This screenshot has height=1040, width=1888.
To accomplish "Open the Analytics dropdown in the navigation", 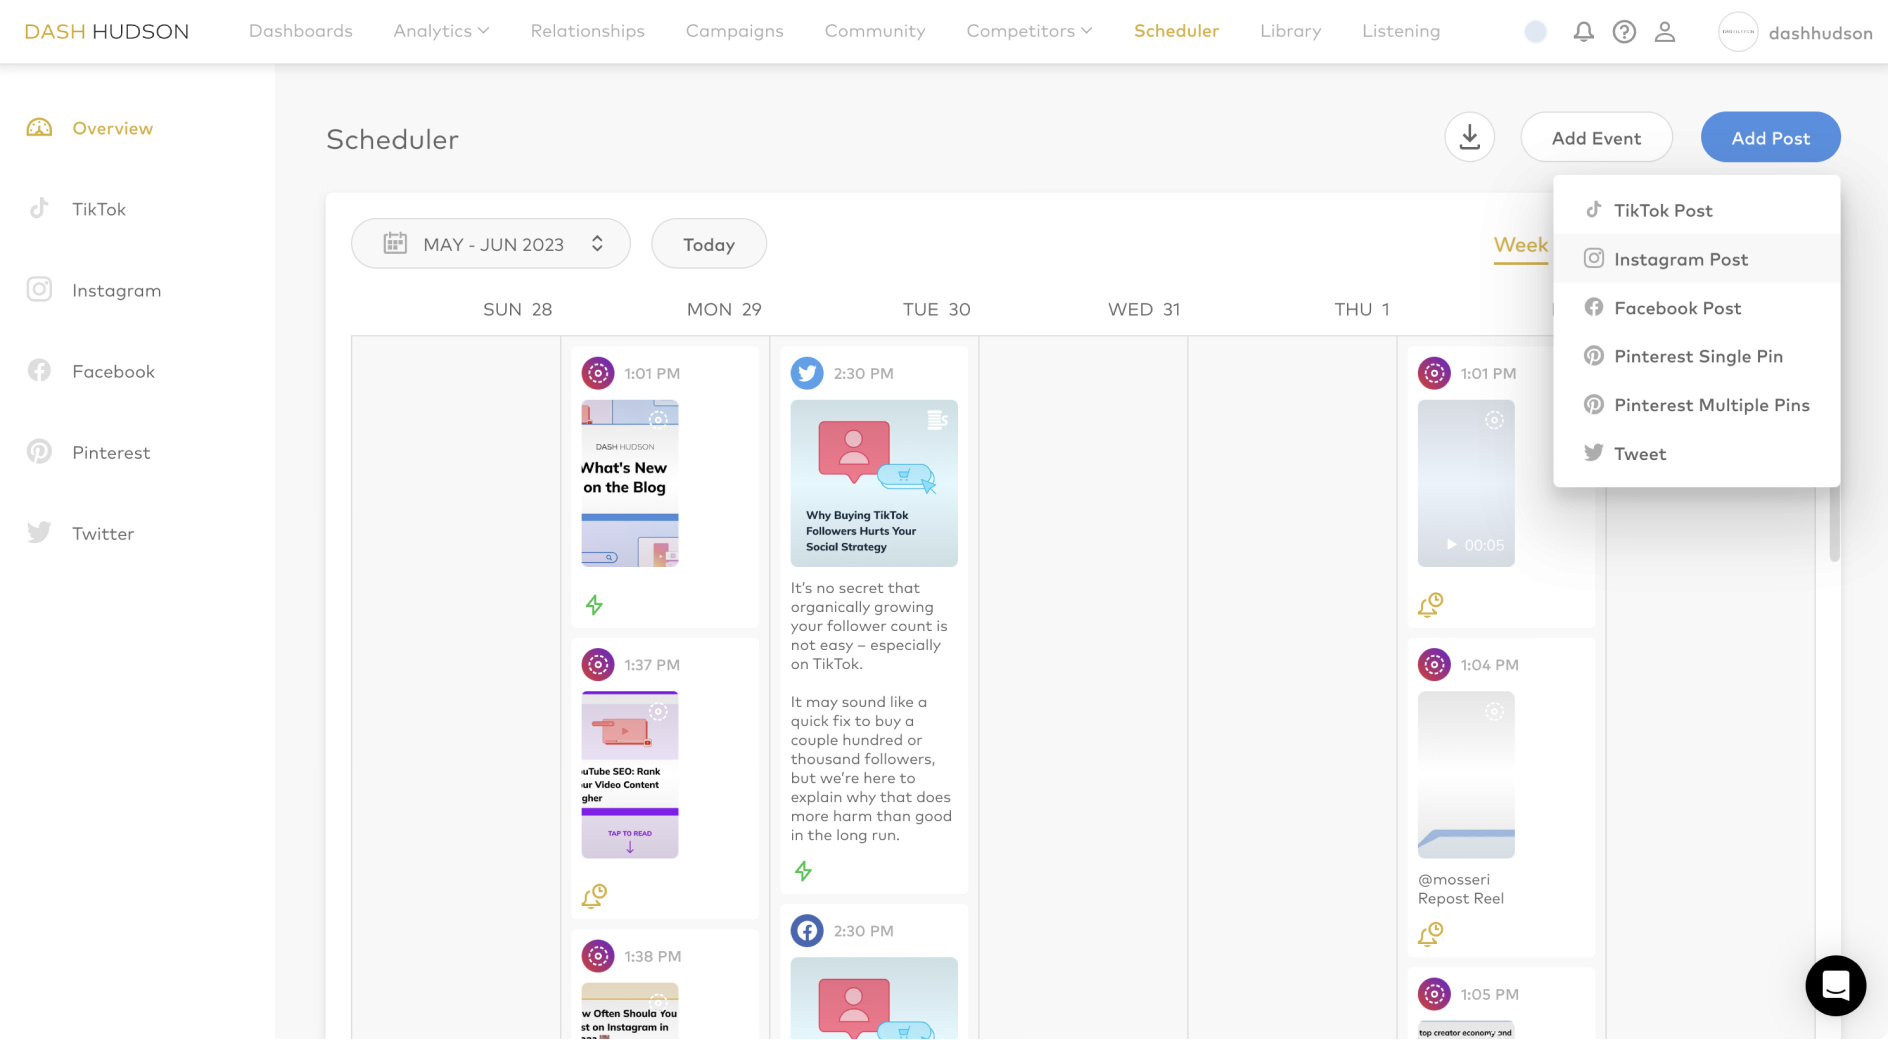I will pyautogui.click(x=440, y=31).
